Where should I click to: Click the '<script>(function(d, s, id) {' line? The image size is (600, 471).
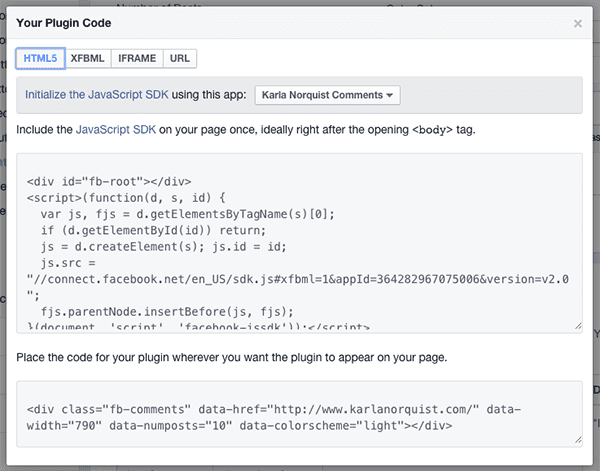point(126,198)
